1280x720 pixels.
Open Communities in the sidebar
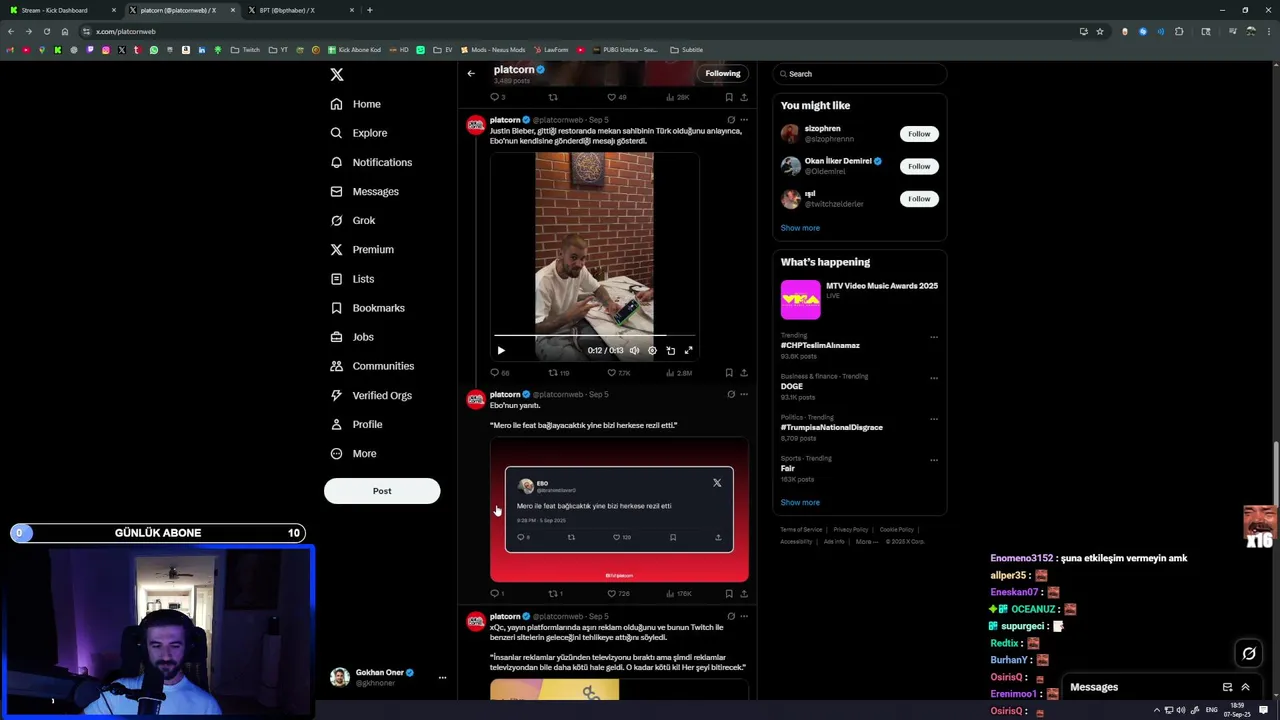(372, 366)
